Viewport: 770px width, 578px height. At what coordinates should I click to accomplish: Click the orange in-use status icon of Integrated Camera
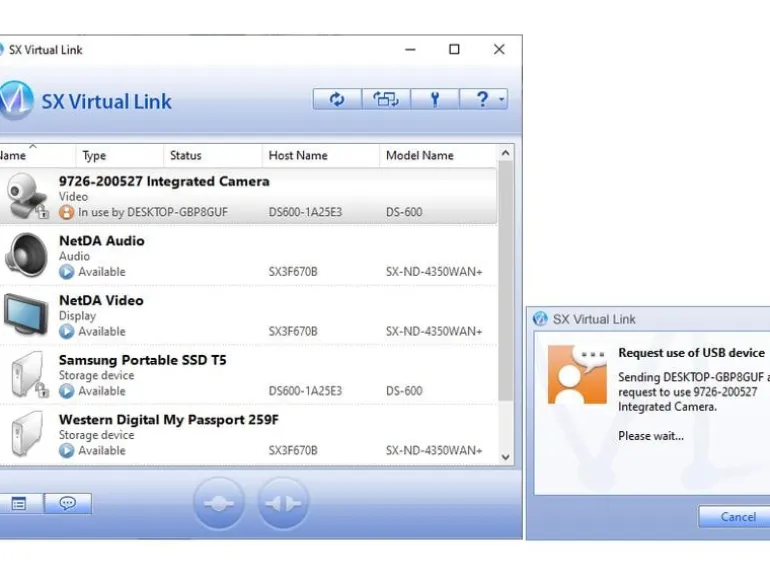click(66, 212)
